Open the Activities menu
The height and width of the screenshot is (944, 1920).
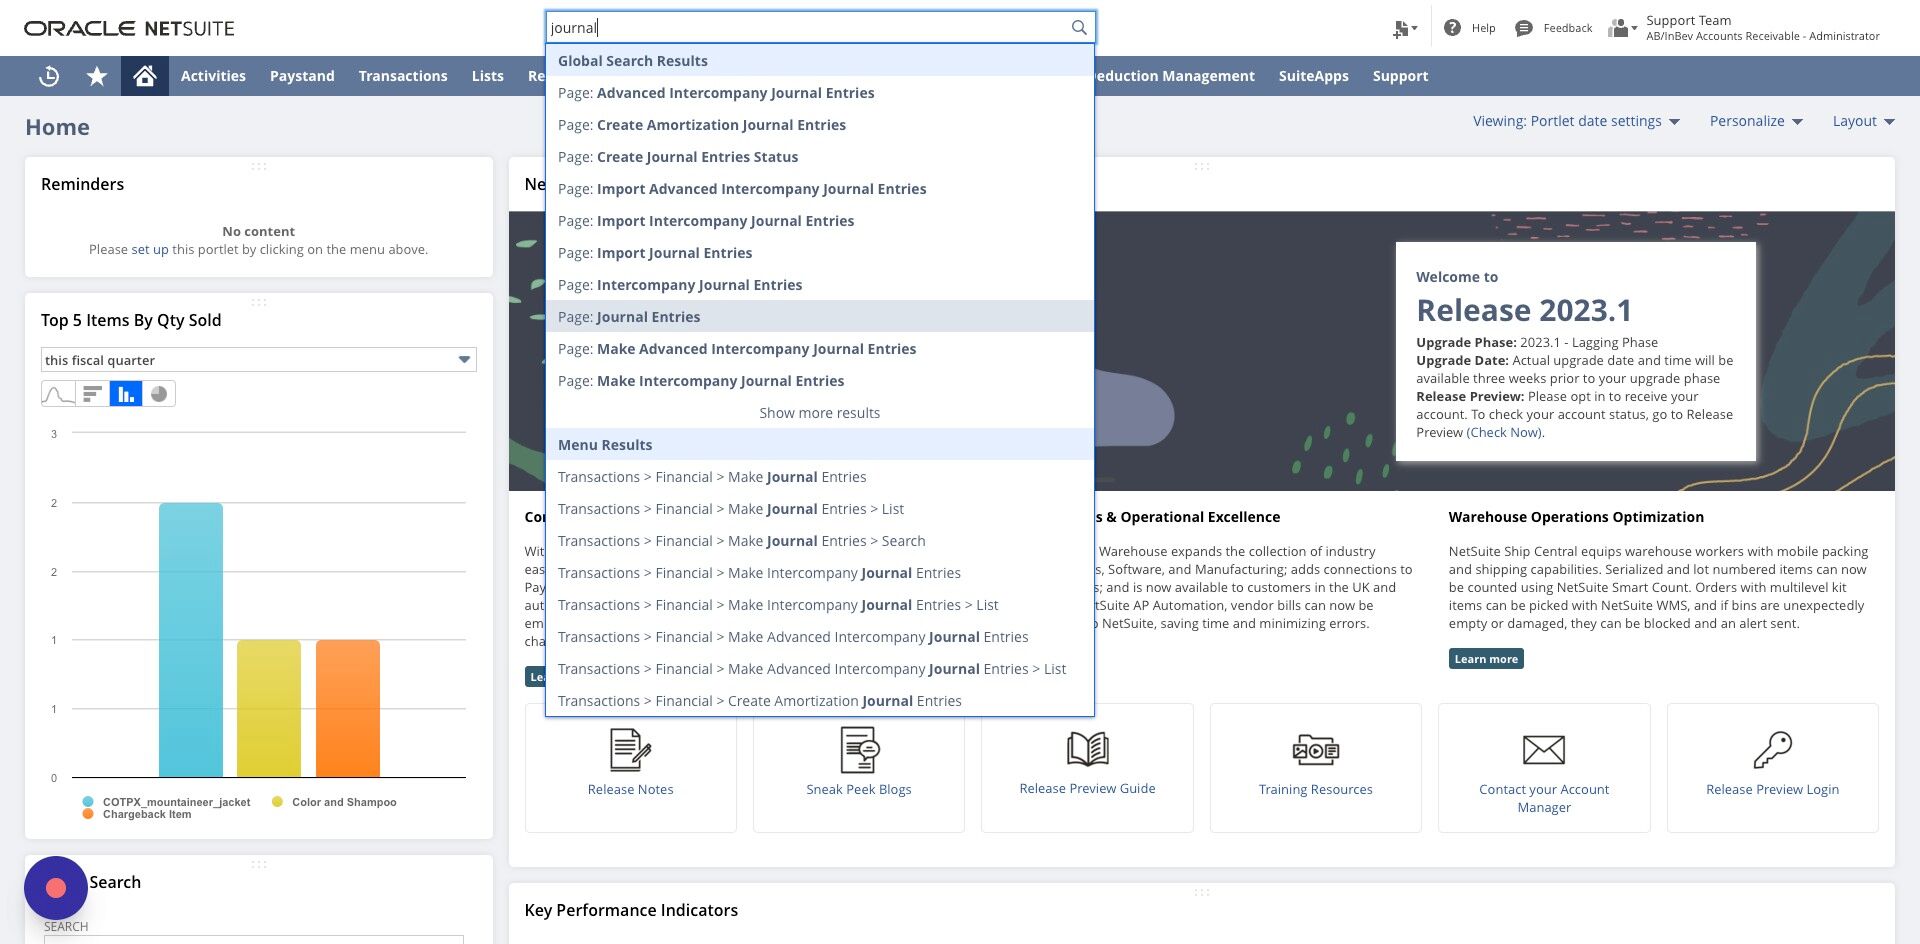213,76
